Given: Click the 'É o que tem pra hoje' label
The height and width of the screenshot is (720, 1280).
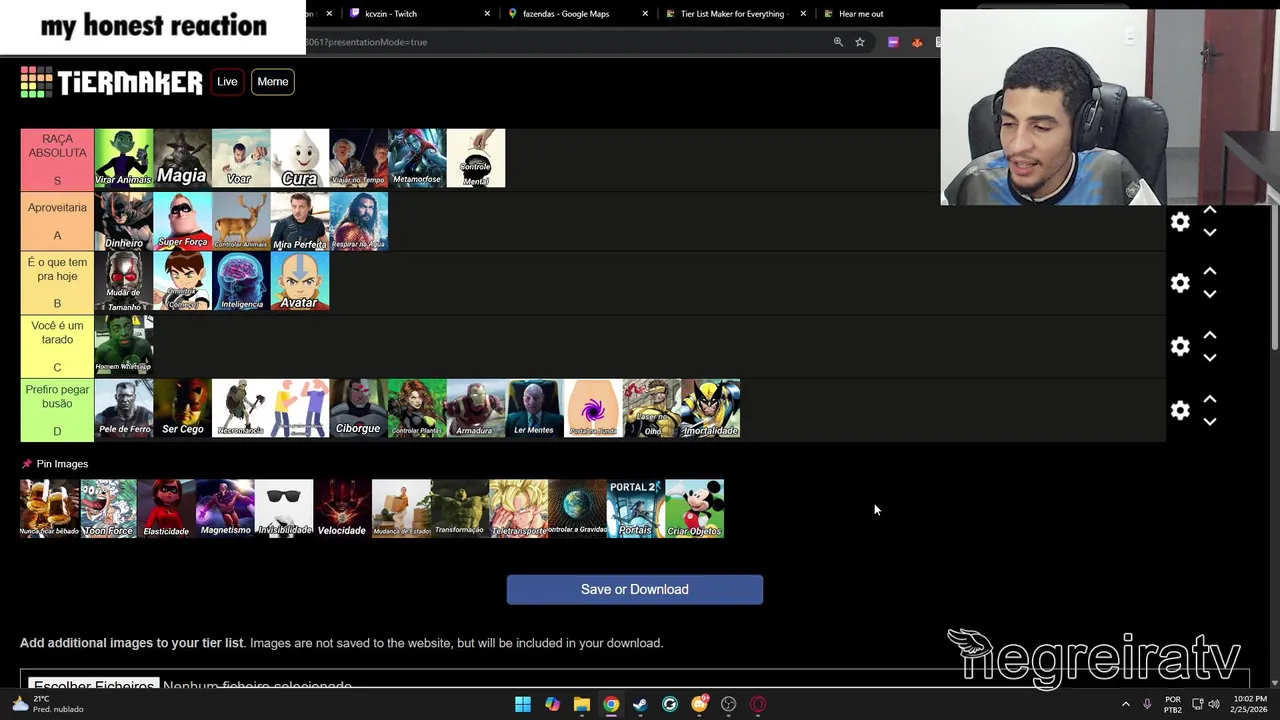Looking at the screenshot, I should 57,281.
